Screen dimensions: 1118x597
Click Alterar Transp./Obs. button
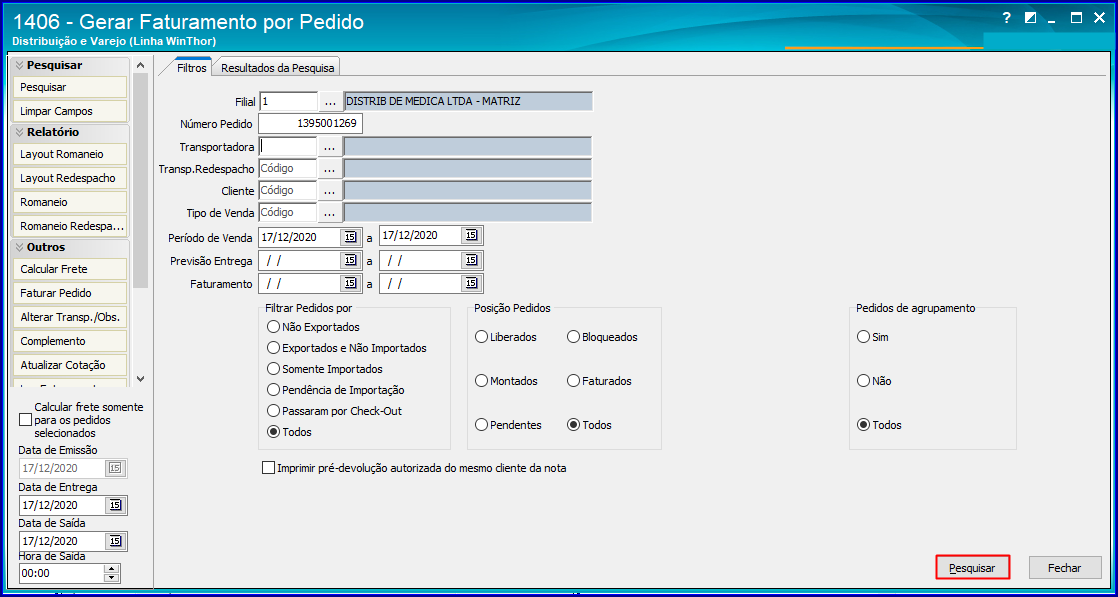coord(70,317)
